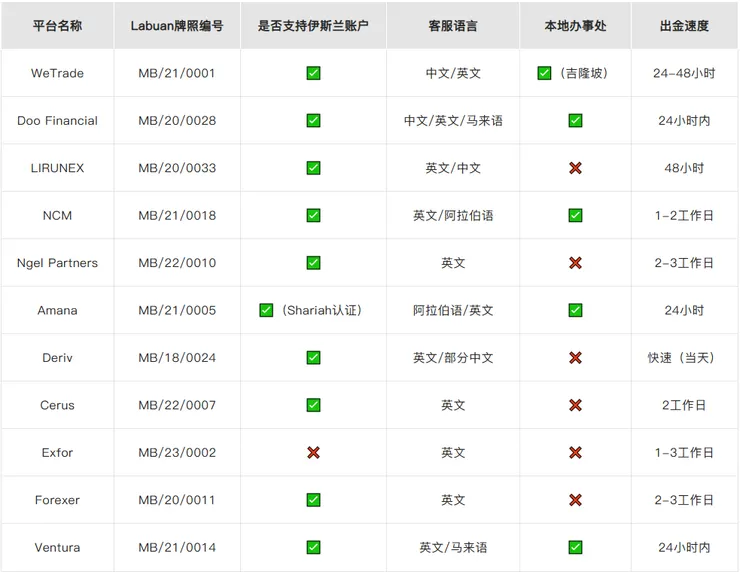This screenshot has height=574, width=740.
Task: Click Ngel Partners local office red cross
Action: 575,263
